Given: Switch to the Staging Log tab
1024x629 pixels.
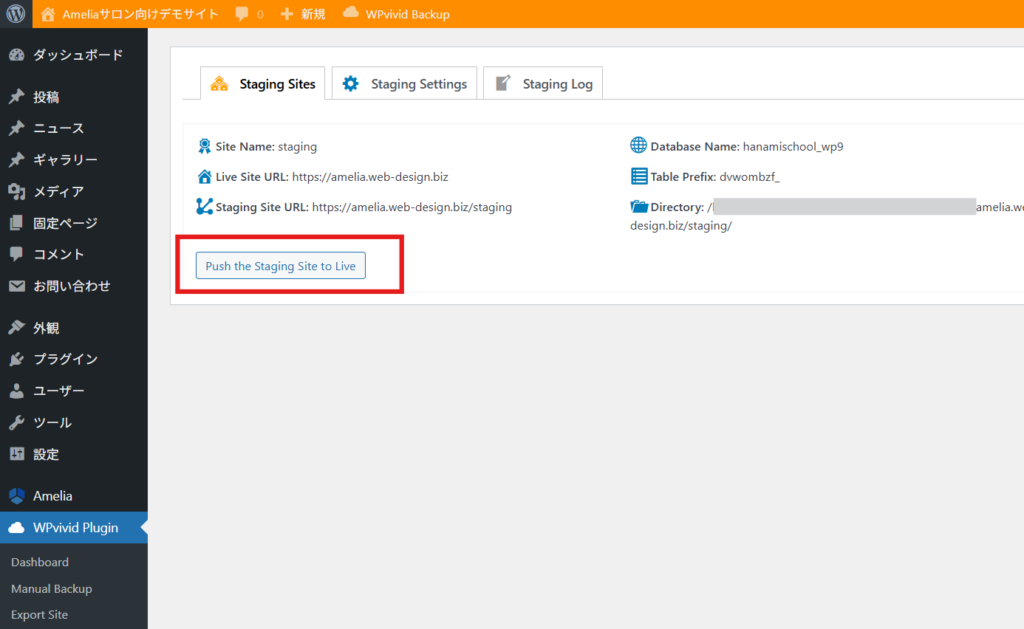Looking at the screenshot, I should pyautogui.click(x=543, y=84).
